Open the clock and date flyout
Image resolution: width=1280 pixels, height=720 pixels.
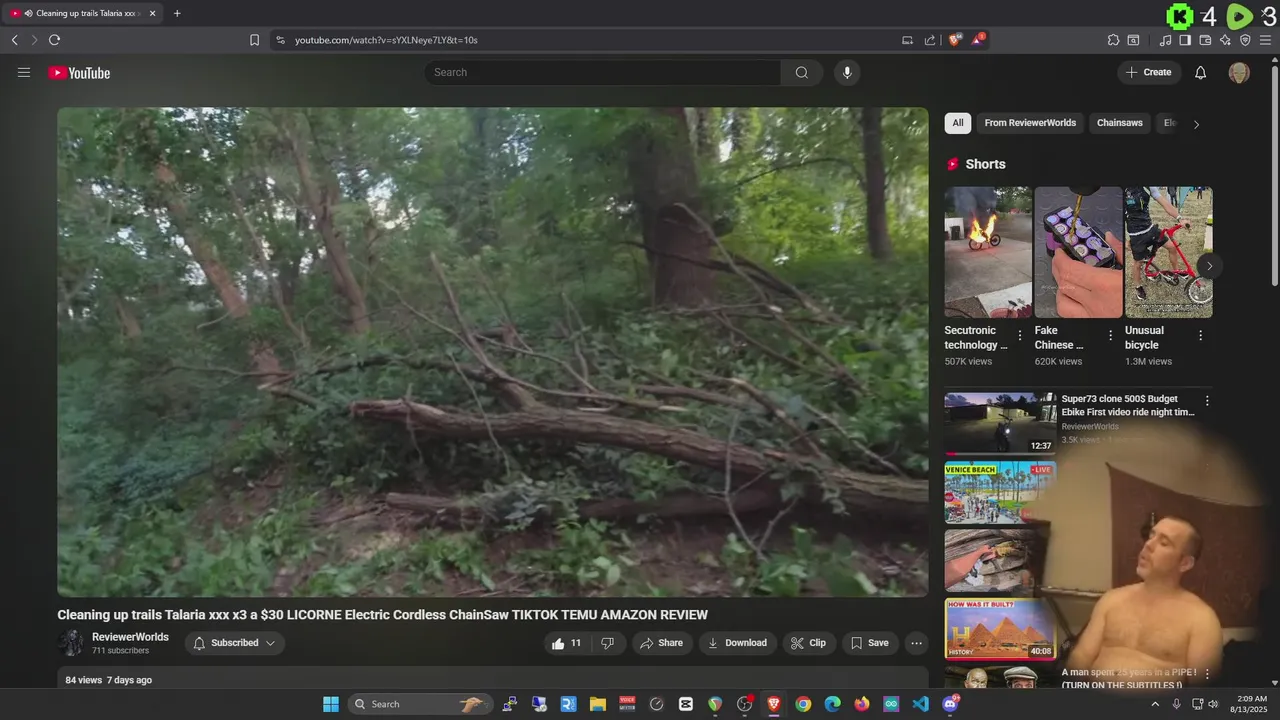(x=1251, y=704)
